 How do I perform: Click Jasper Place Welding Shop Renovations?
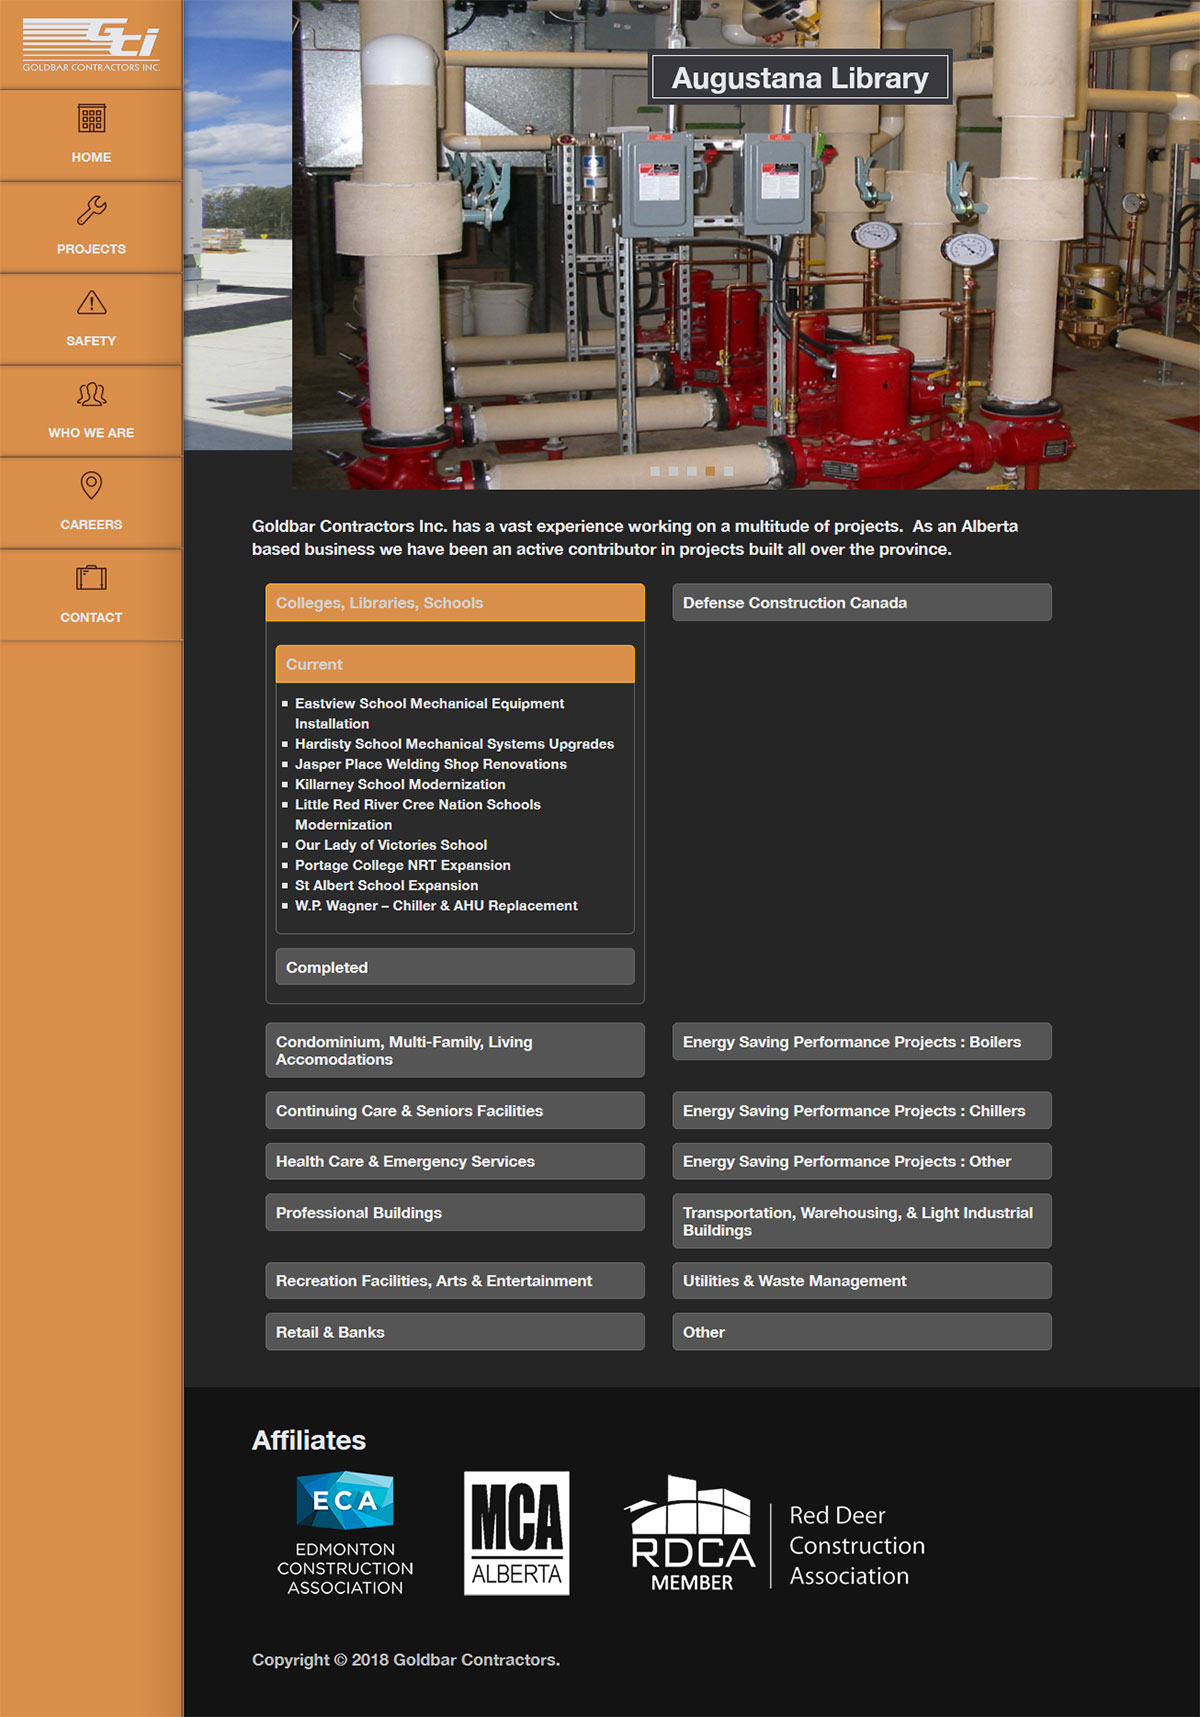(x=430, y=764)
